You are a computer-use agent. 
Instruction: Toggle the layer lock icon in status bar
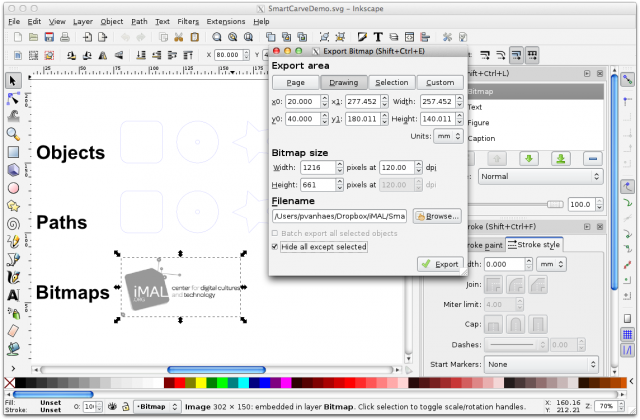click(126, 407)
